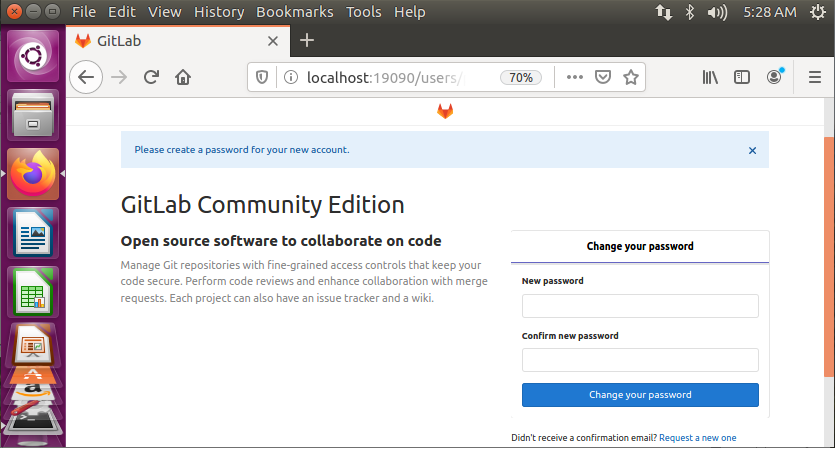
Task: Select the GitLab browser tab
Action: coord(178,41)
